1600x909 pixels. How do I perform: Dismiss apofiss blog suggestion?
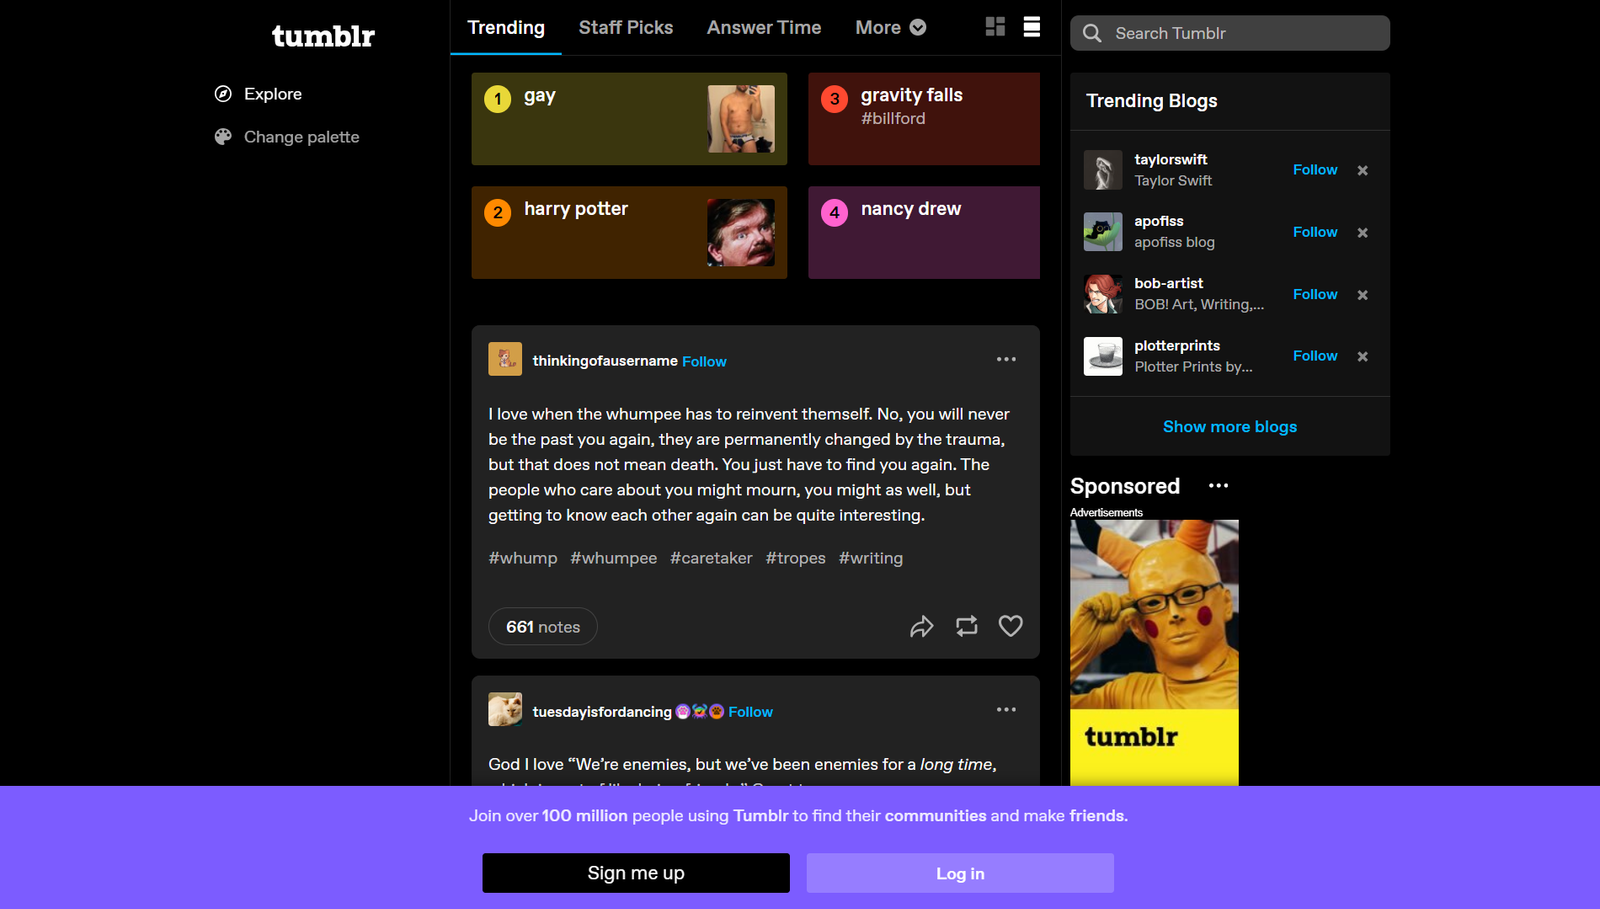(x=1362, y=232)
